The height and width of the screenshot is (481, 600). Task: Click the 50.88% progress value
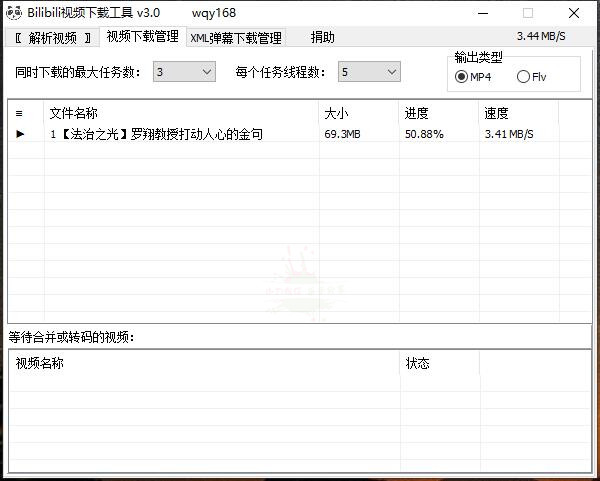point(424,134)
